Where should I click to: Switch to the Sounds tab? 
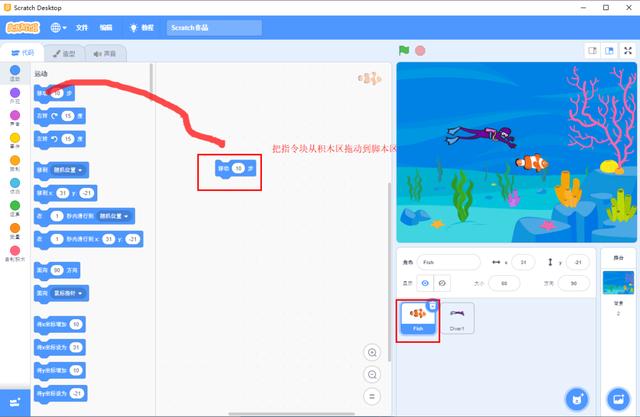(x=105, y=53)
